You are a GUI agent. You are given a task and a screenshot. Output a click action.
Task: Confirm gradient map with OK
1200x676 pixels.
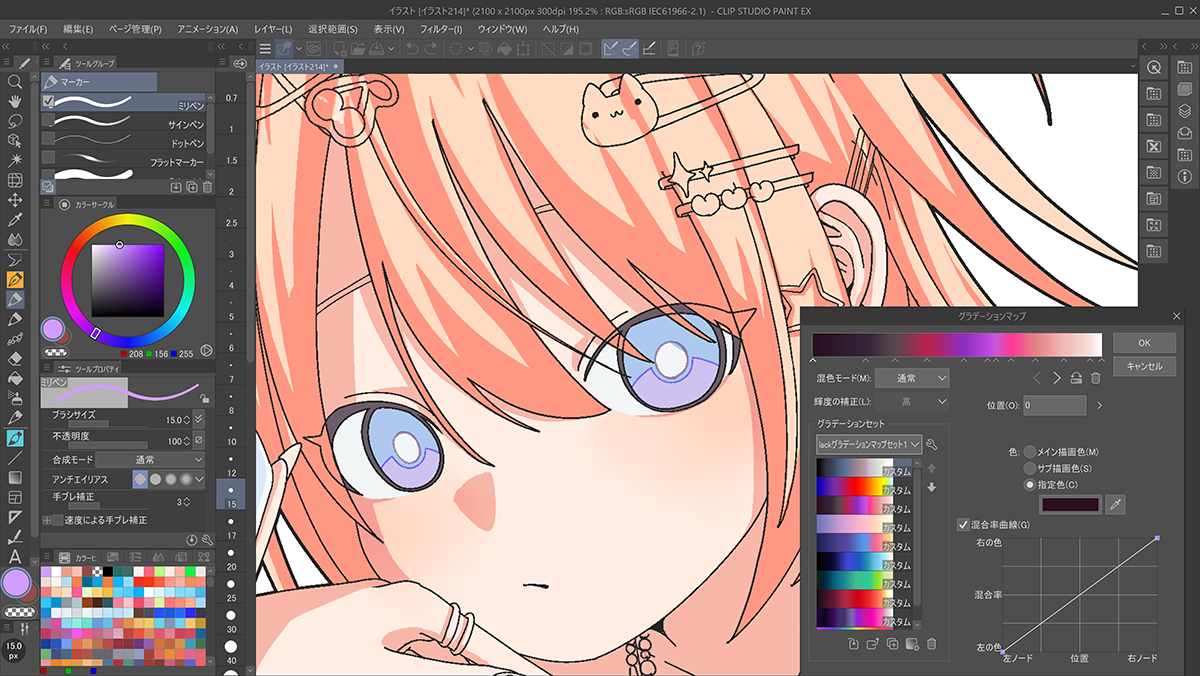click(1144, 343)
